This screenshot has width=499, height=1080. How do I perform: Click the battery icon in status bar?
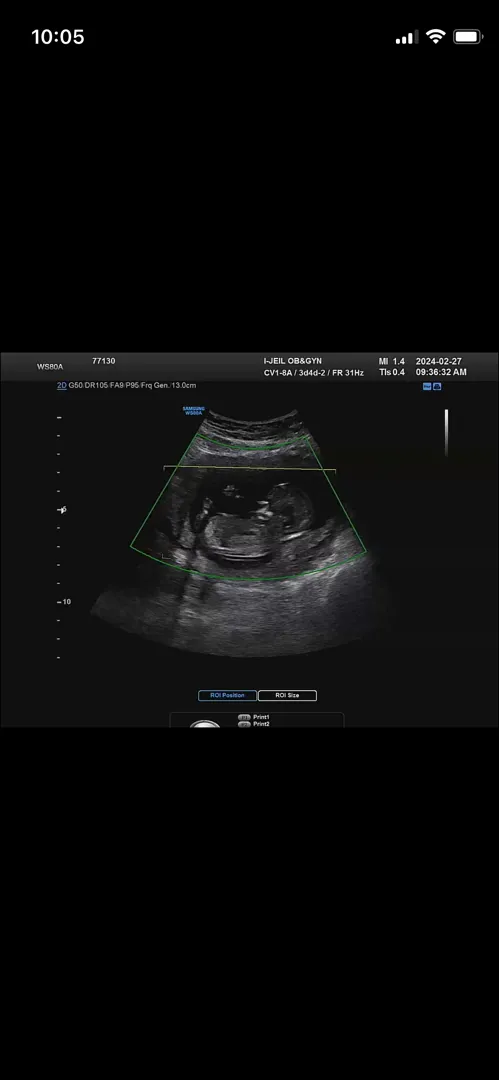(x=467, y=37)
